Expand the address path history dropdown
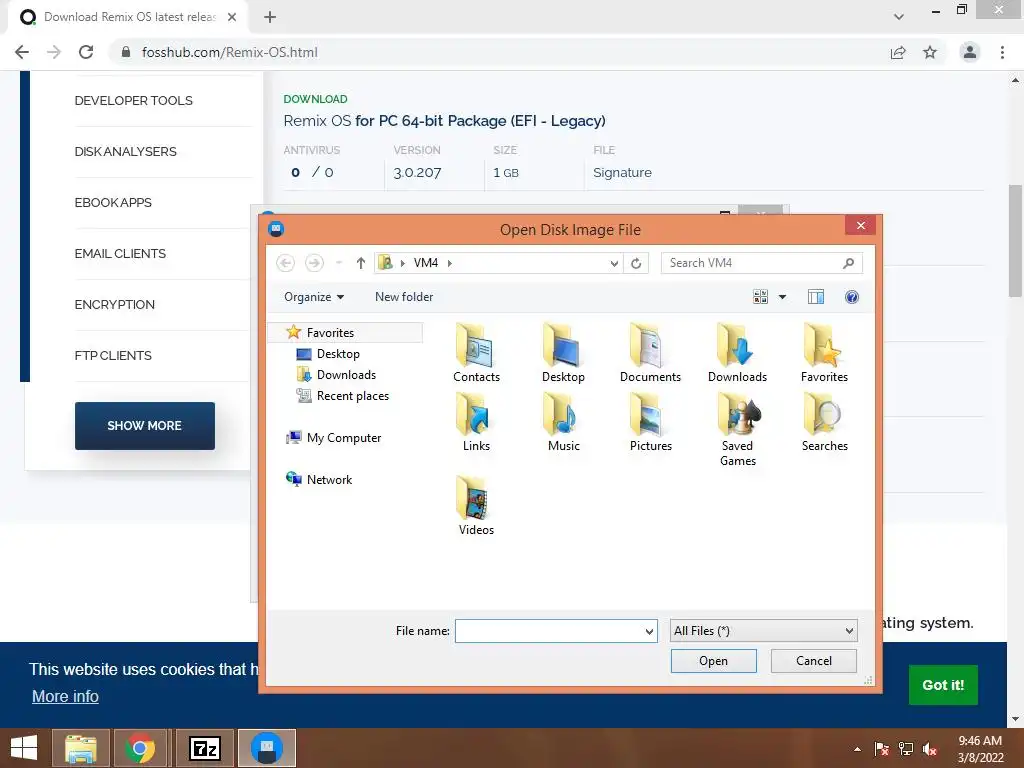This screenshot has height=768, width=1024. (614, 263)
